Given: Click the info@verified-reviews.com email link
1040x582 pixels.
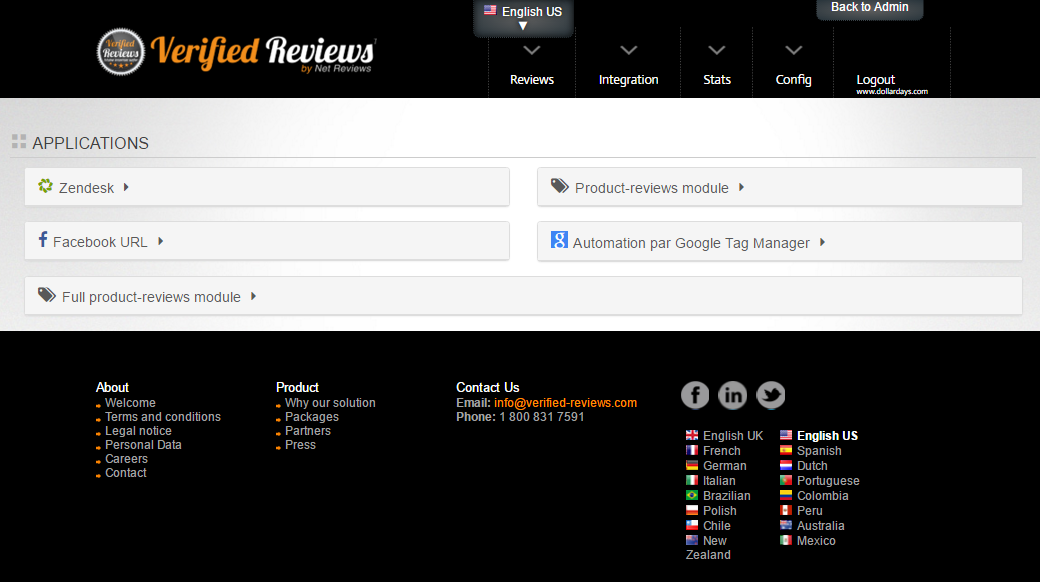Looking at the screenshot, I should point(565,403).
